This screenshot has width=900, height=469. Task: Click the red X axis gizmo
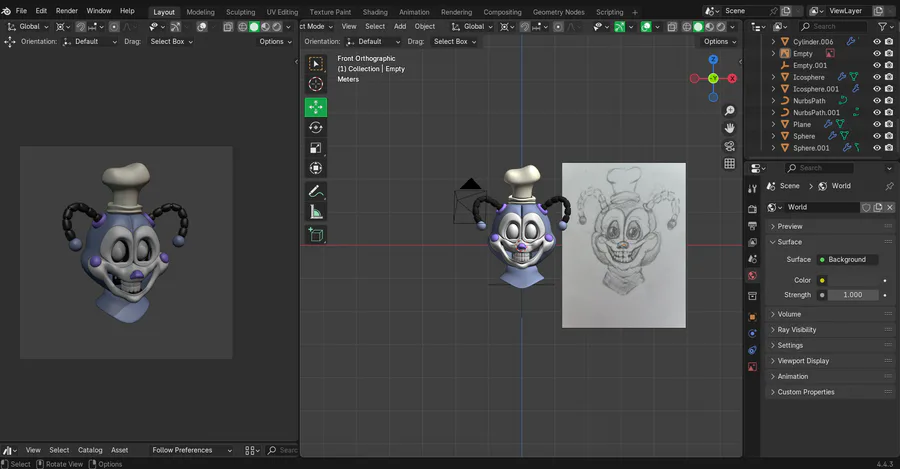732,79
